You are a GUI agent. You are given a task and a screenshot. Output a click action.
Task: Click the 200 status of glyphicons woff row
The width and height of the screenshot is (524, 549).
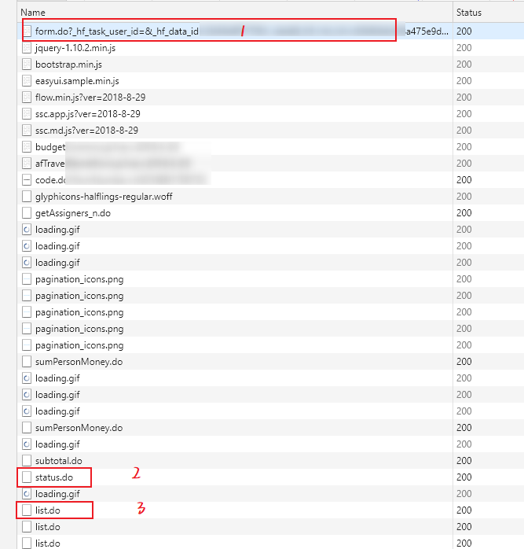point(464,196)
